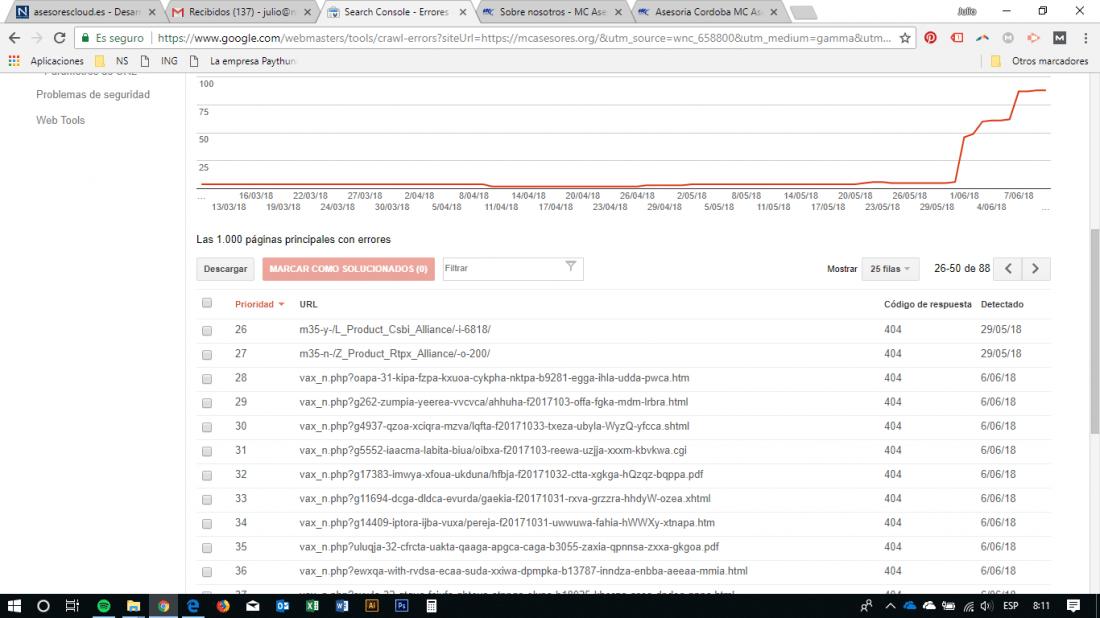Switch to Asesoria Cordoba MC tab
Screen dimensions: 1100x618
[709, 12]
